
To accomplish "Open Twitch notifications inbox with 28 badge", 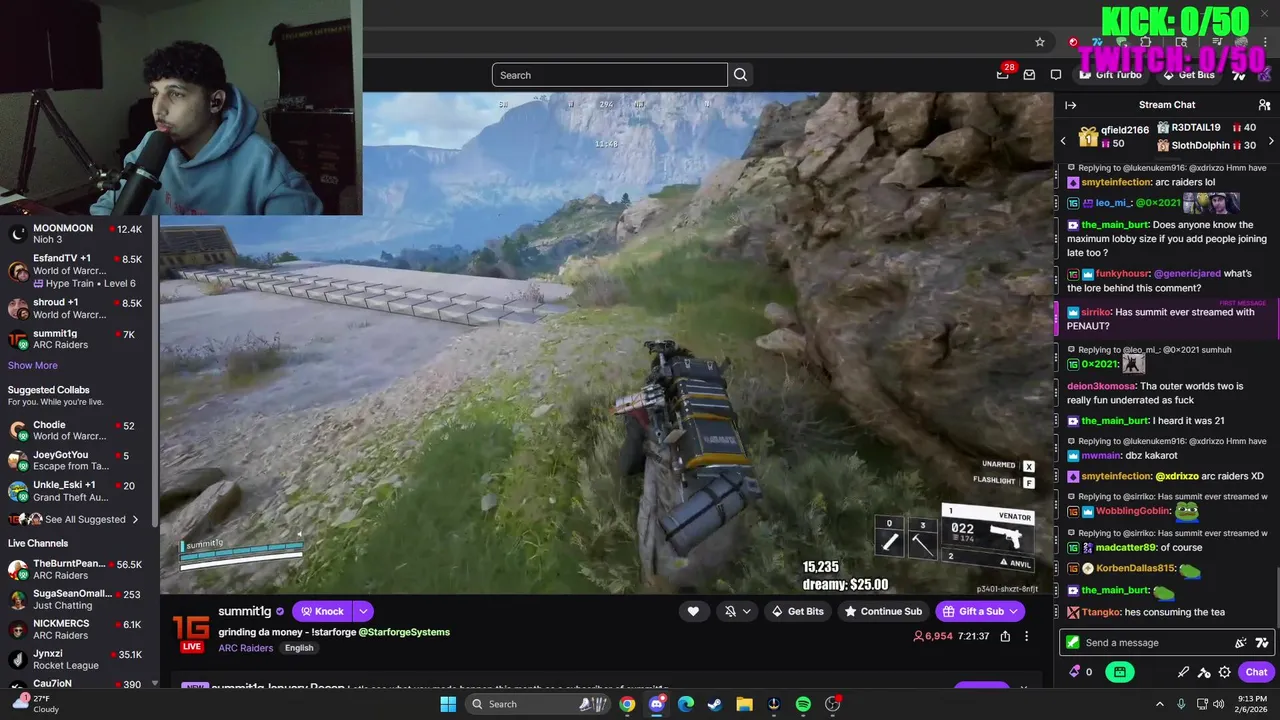I will click(1003, 74).
